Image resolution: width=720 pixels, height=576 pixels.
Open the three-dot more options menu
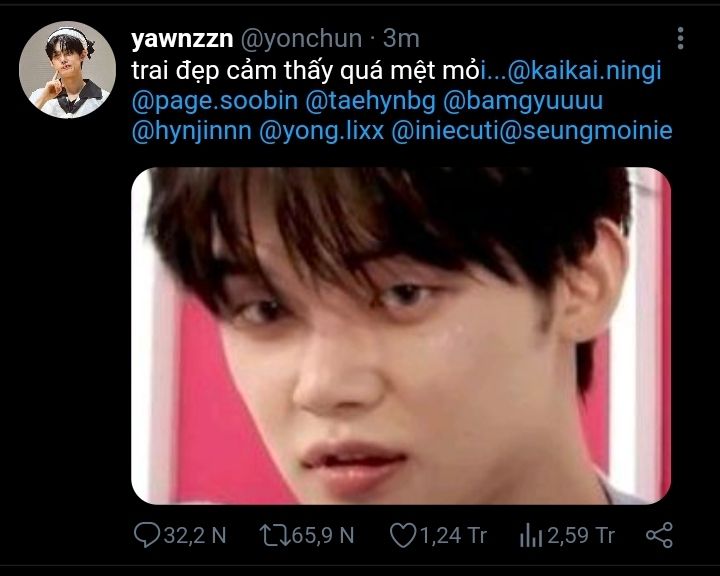point(681,39)
